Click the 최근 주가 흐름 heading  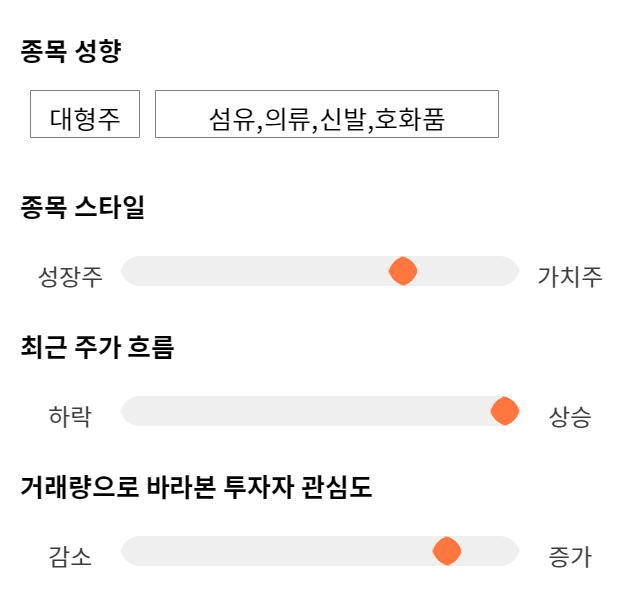[97, 347]
